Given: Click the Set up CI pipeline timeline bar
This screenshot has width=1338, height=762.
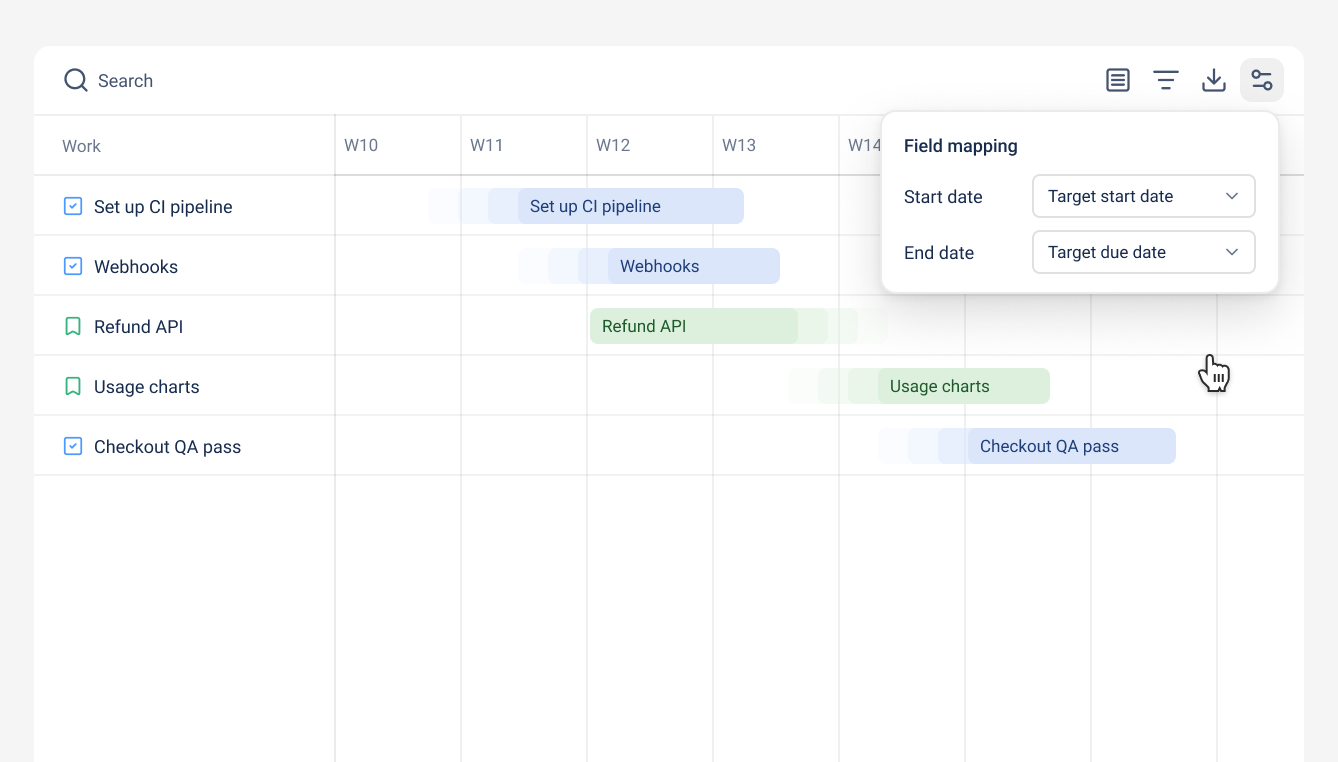Looking at the screenshot, I should (631, 206).
